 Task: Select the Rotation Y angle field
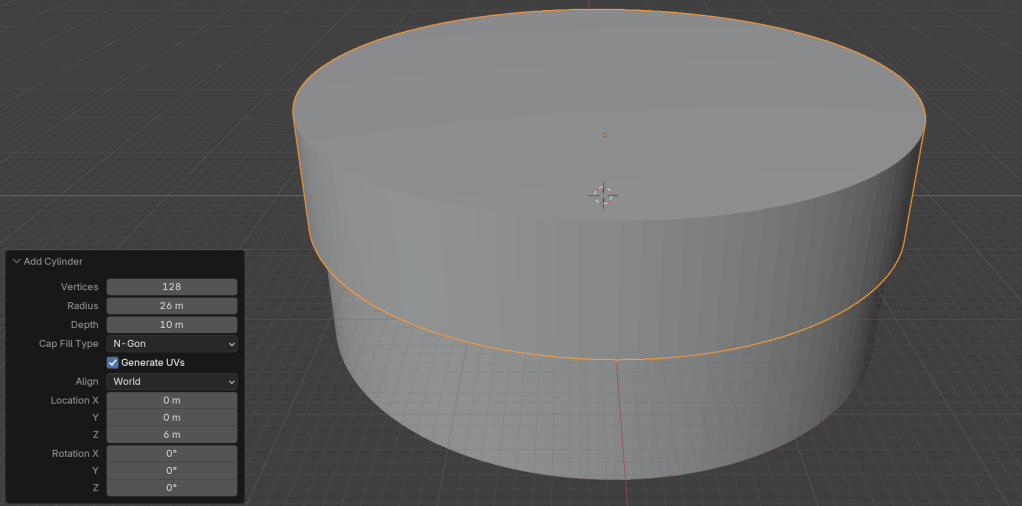point(171,471)
